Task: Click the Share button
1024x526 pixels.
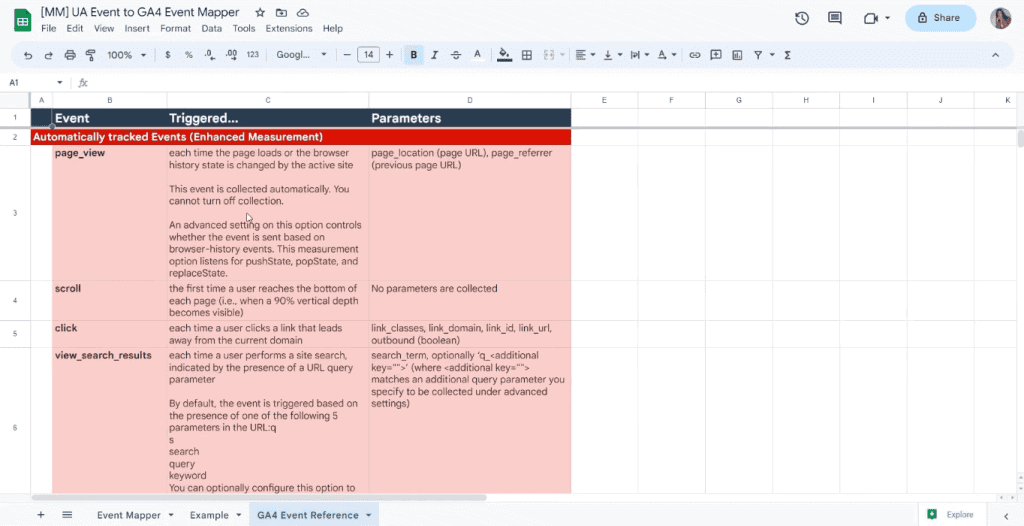Action: coord(940,18)
